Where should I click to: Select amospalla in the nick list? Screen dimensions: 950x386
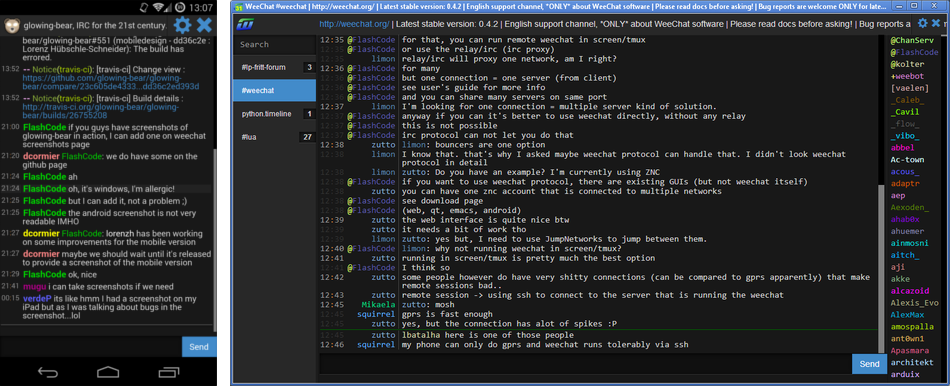click(x=912, y=327)
